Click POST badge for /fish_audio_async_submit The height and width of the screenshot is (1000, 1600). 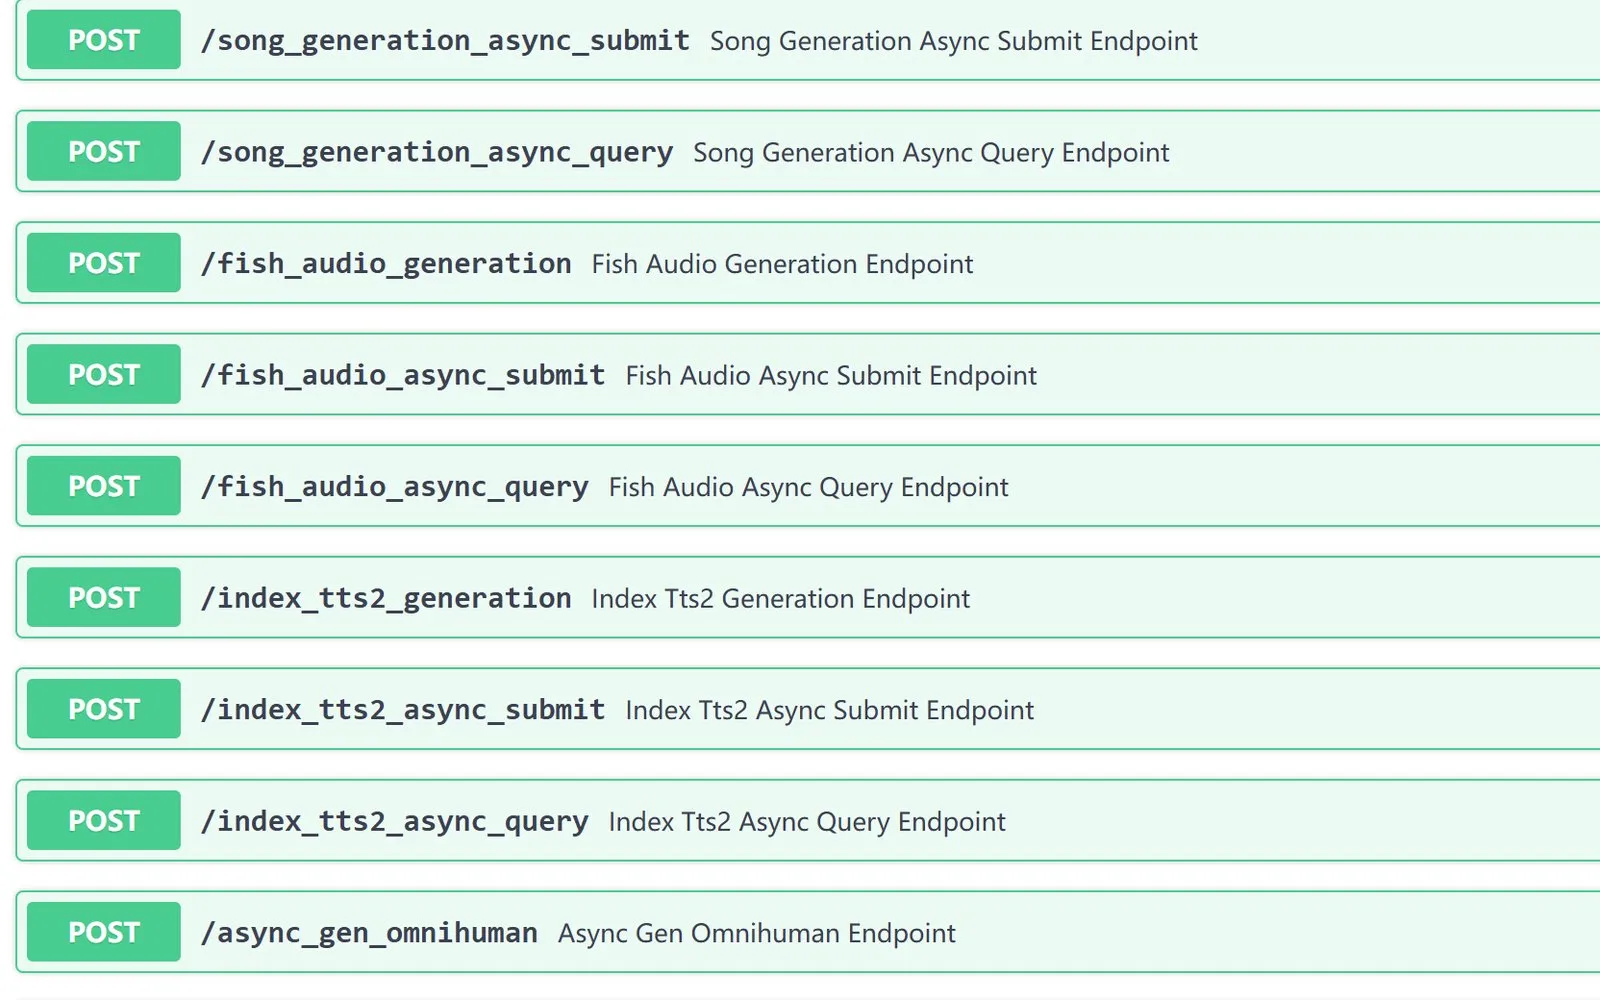click(x=104, y=374)
